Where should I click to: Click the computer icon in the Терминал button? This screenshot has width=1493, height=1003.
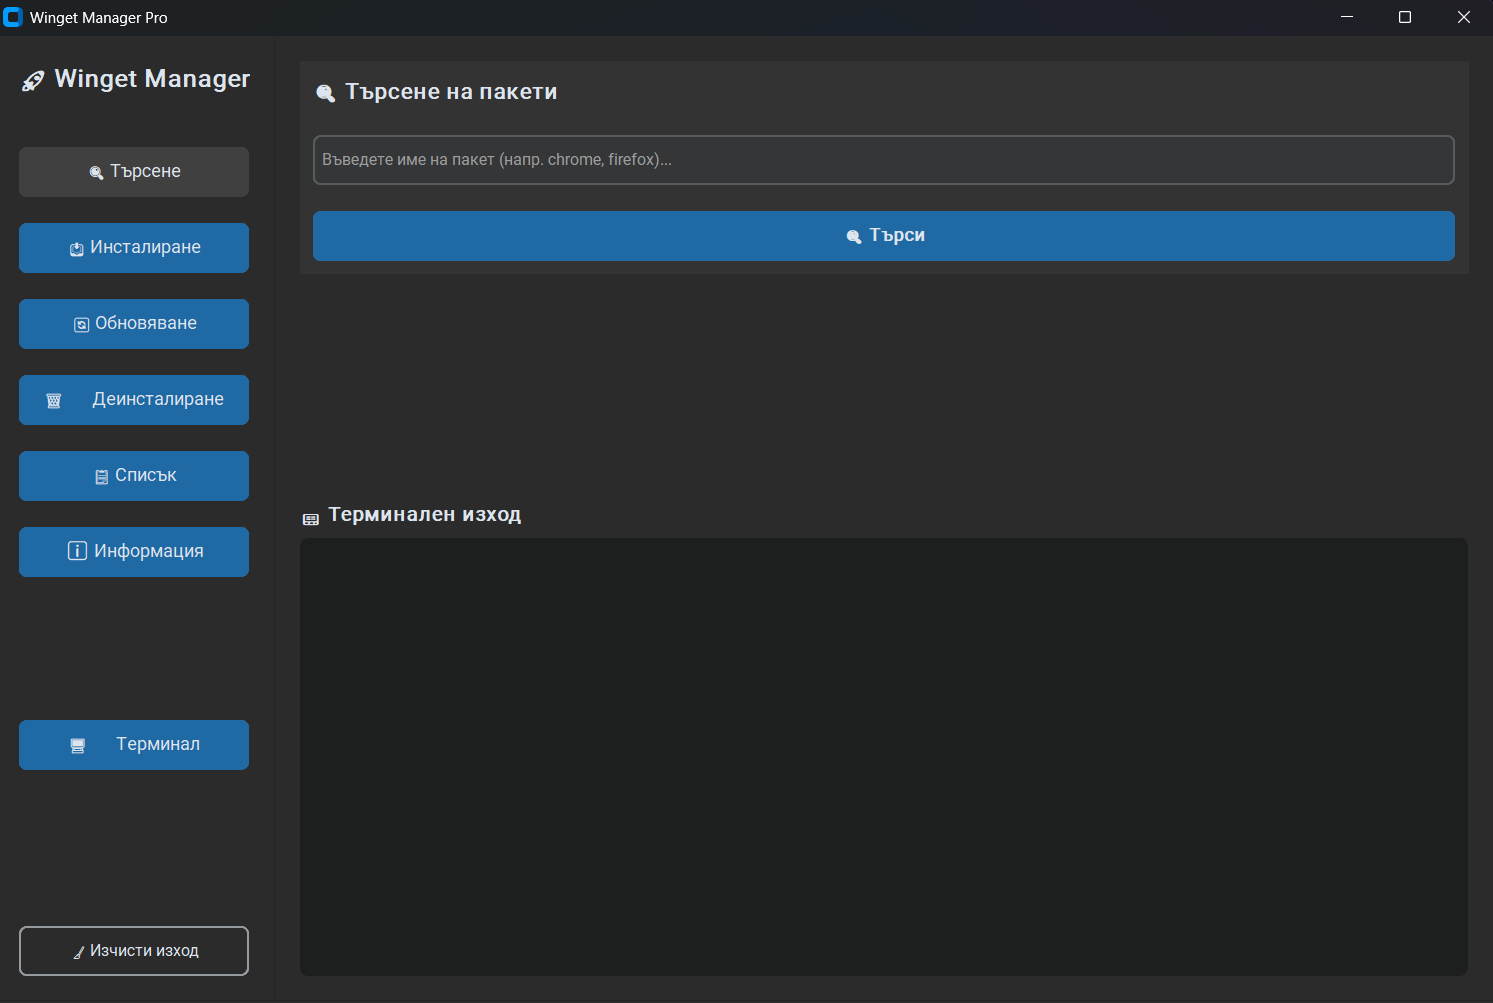pyautogui.click(x=78, y=746)
